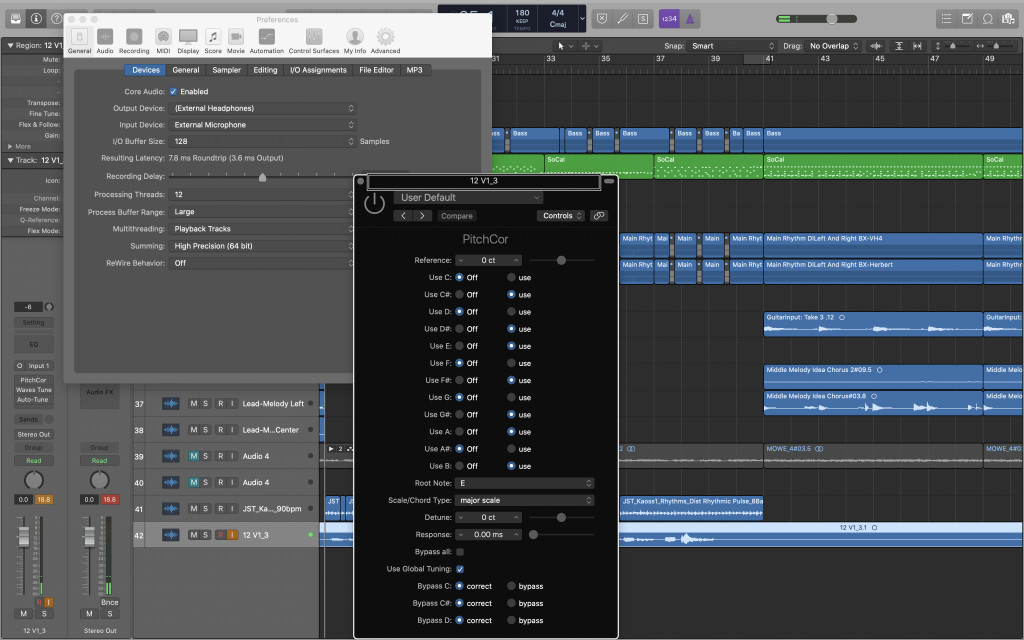Toggle Use Global Tuning in PitchCor
Screen dimensions: 1024x640
[x=459, y=568]
